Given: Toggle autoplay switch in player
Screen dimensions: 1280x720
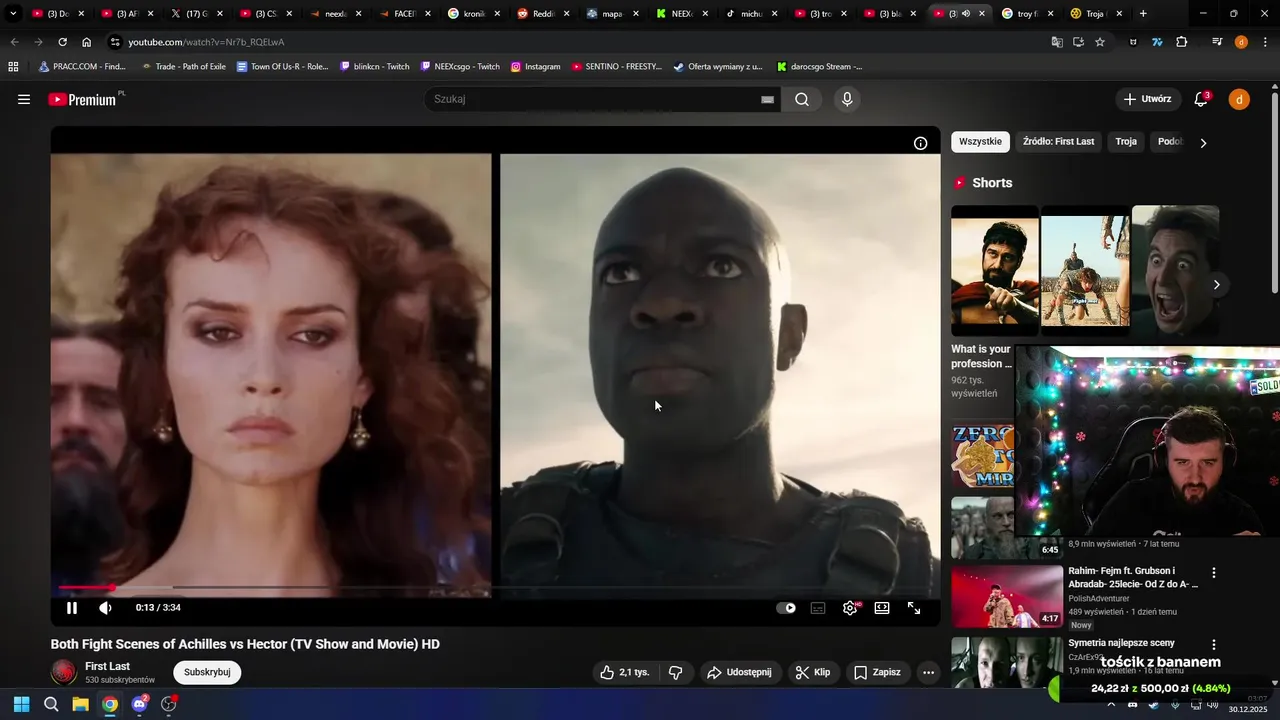Looking at the screenshot, I should pyautogui.click(x=787, y=608).
